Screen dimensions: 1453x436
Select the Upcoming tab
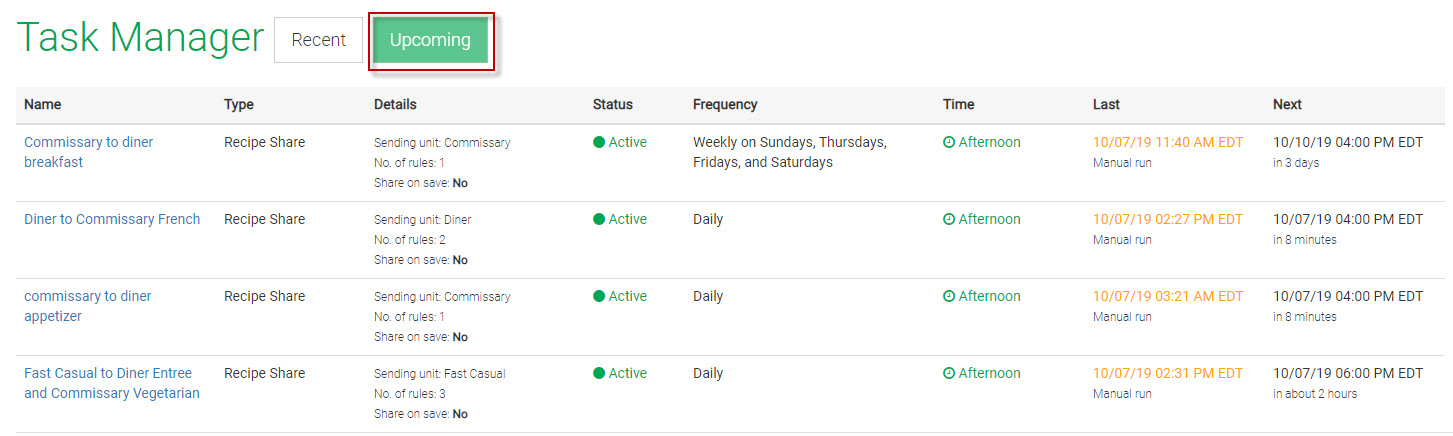tap(430, 40)
